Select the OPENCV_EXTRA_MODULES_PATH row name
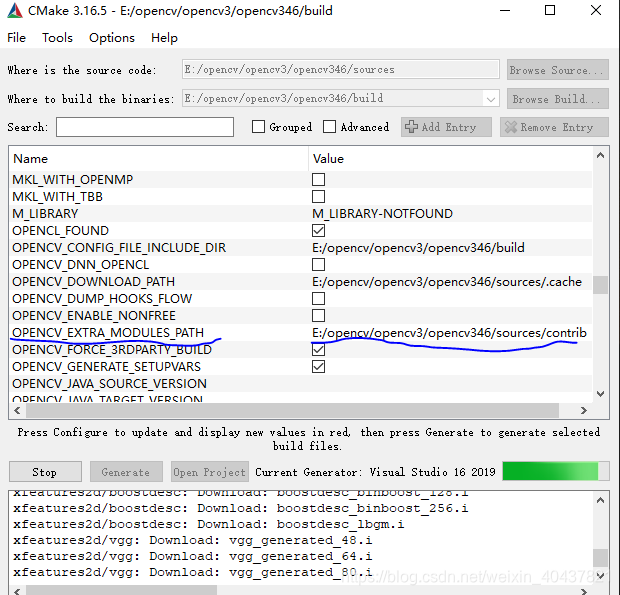The width and height of the screenshot is (620, 595). [x=108, y=332]
